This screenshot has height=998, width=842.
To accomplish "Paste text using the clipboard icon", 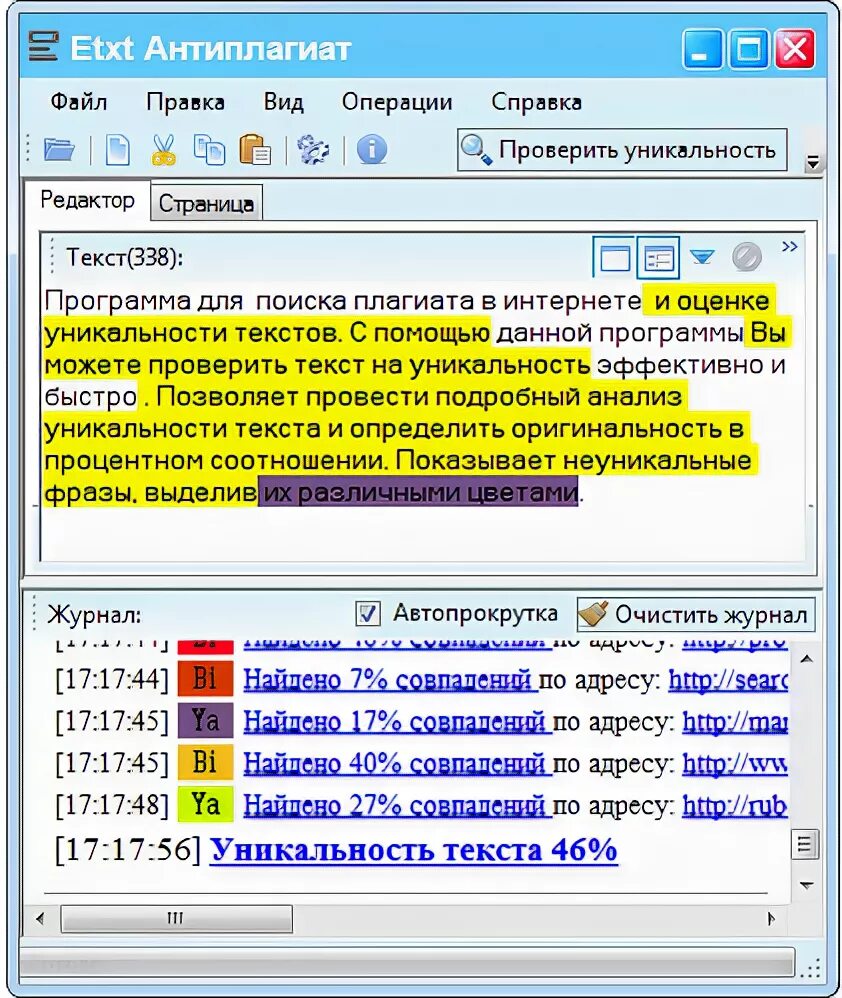I will point(255,150).
